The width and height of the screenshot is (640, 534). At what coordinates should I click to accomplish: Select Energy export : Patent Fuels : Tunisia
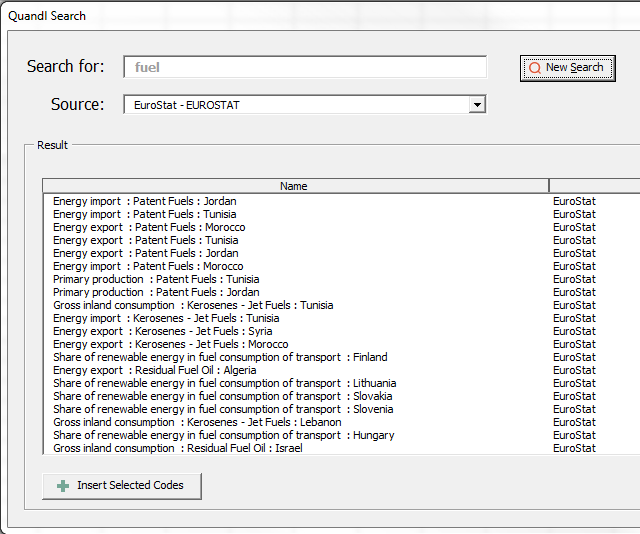(x=146, y=240)
